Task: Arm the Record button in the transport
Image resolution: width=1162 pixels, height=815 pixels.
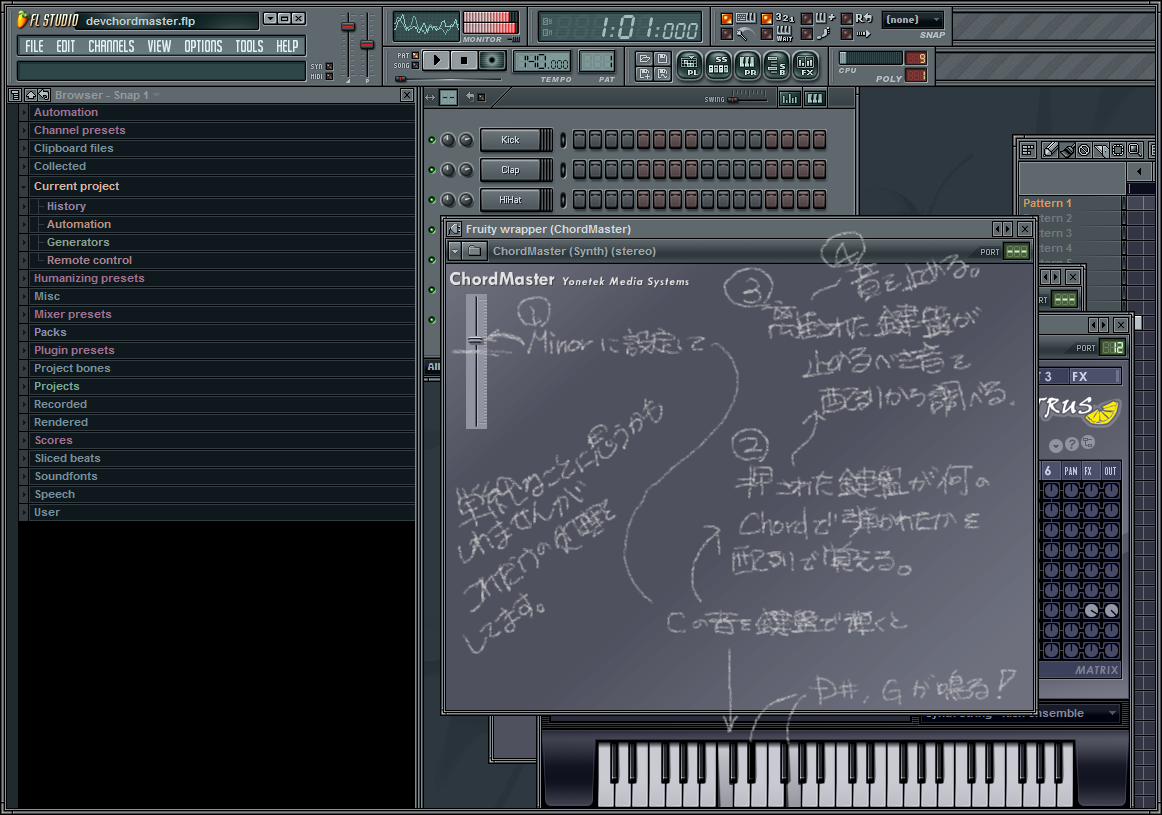Action: pos(491,60)
